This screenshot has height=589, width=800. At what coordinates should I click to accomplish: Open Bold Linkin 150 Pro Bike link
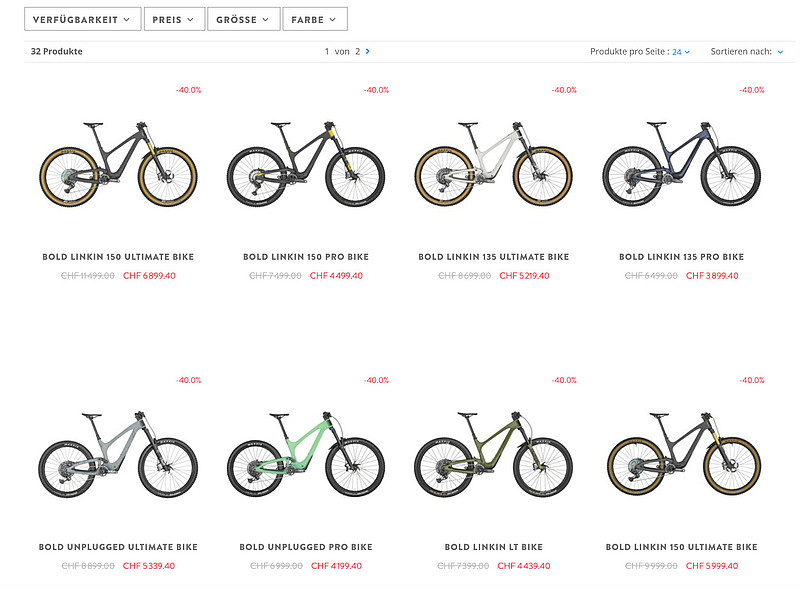click(306, 257)
